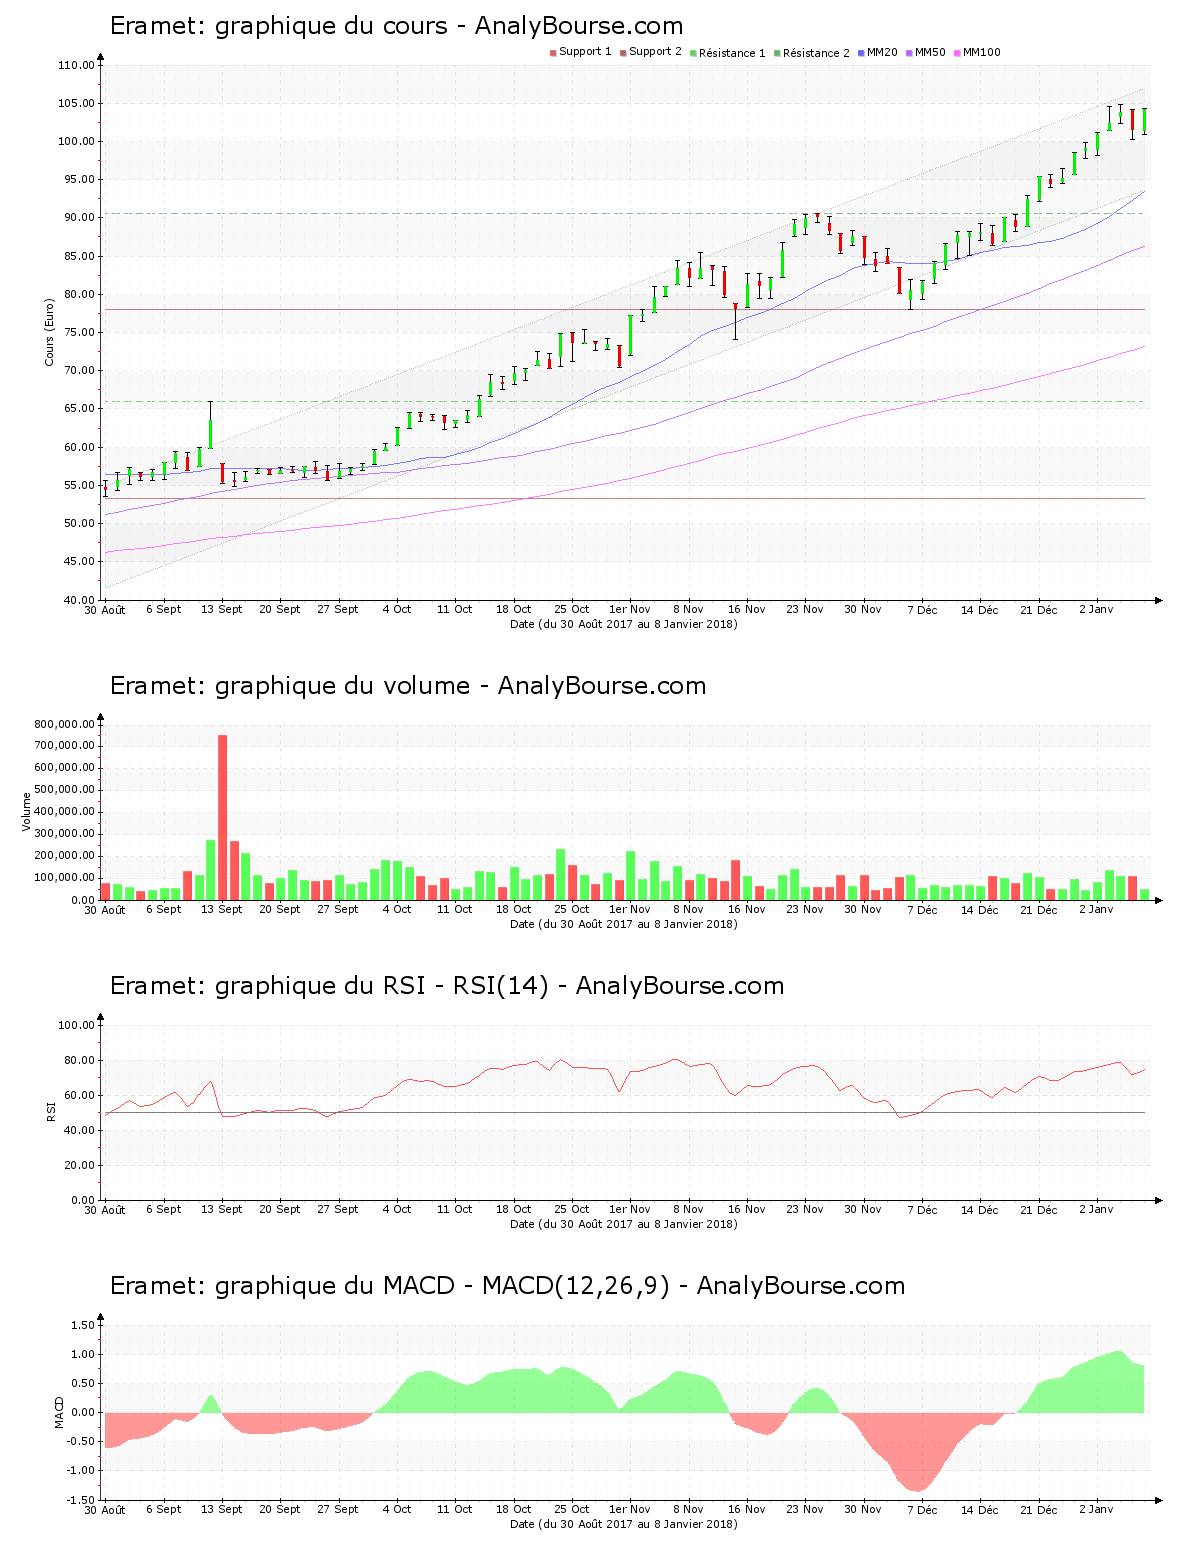Image resolution: width=1200 pixels, height=1550 pixels.
Task: Click the -1.50 value on the MACD axis
Action: pos(81,1500)
